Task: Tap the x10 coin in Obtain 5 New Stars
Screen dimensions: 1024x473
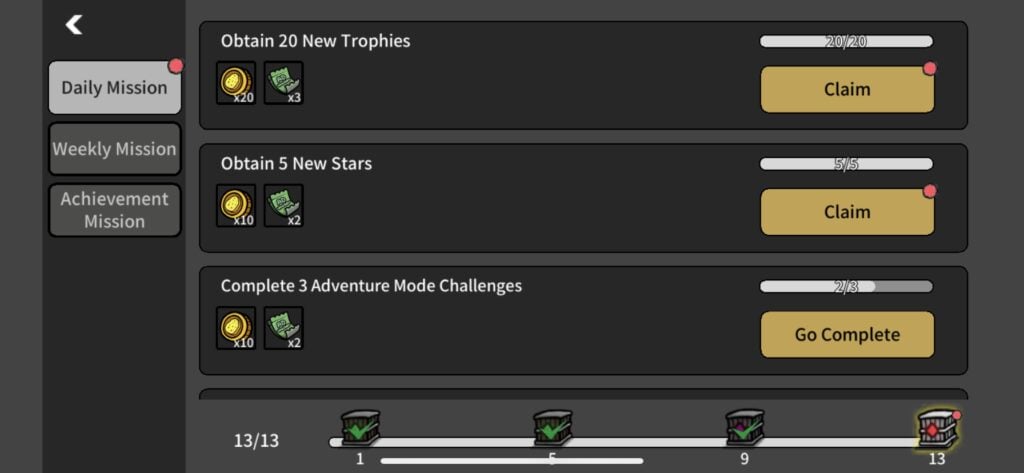Action: [236, 206]
